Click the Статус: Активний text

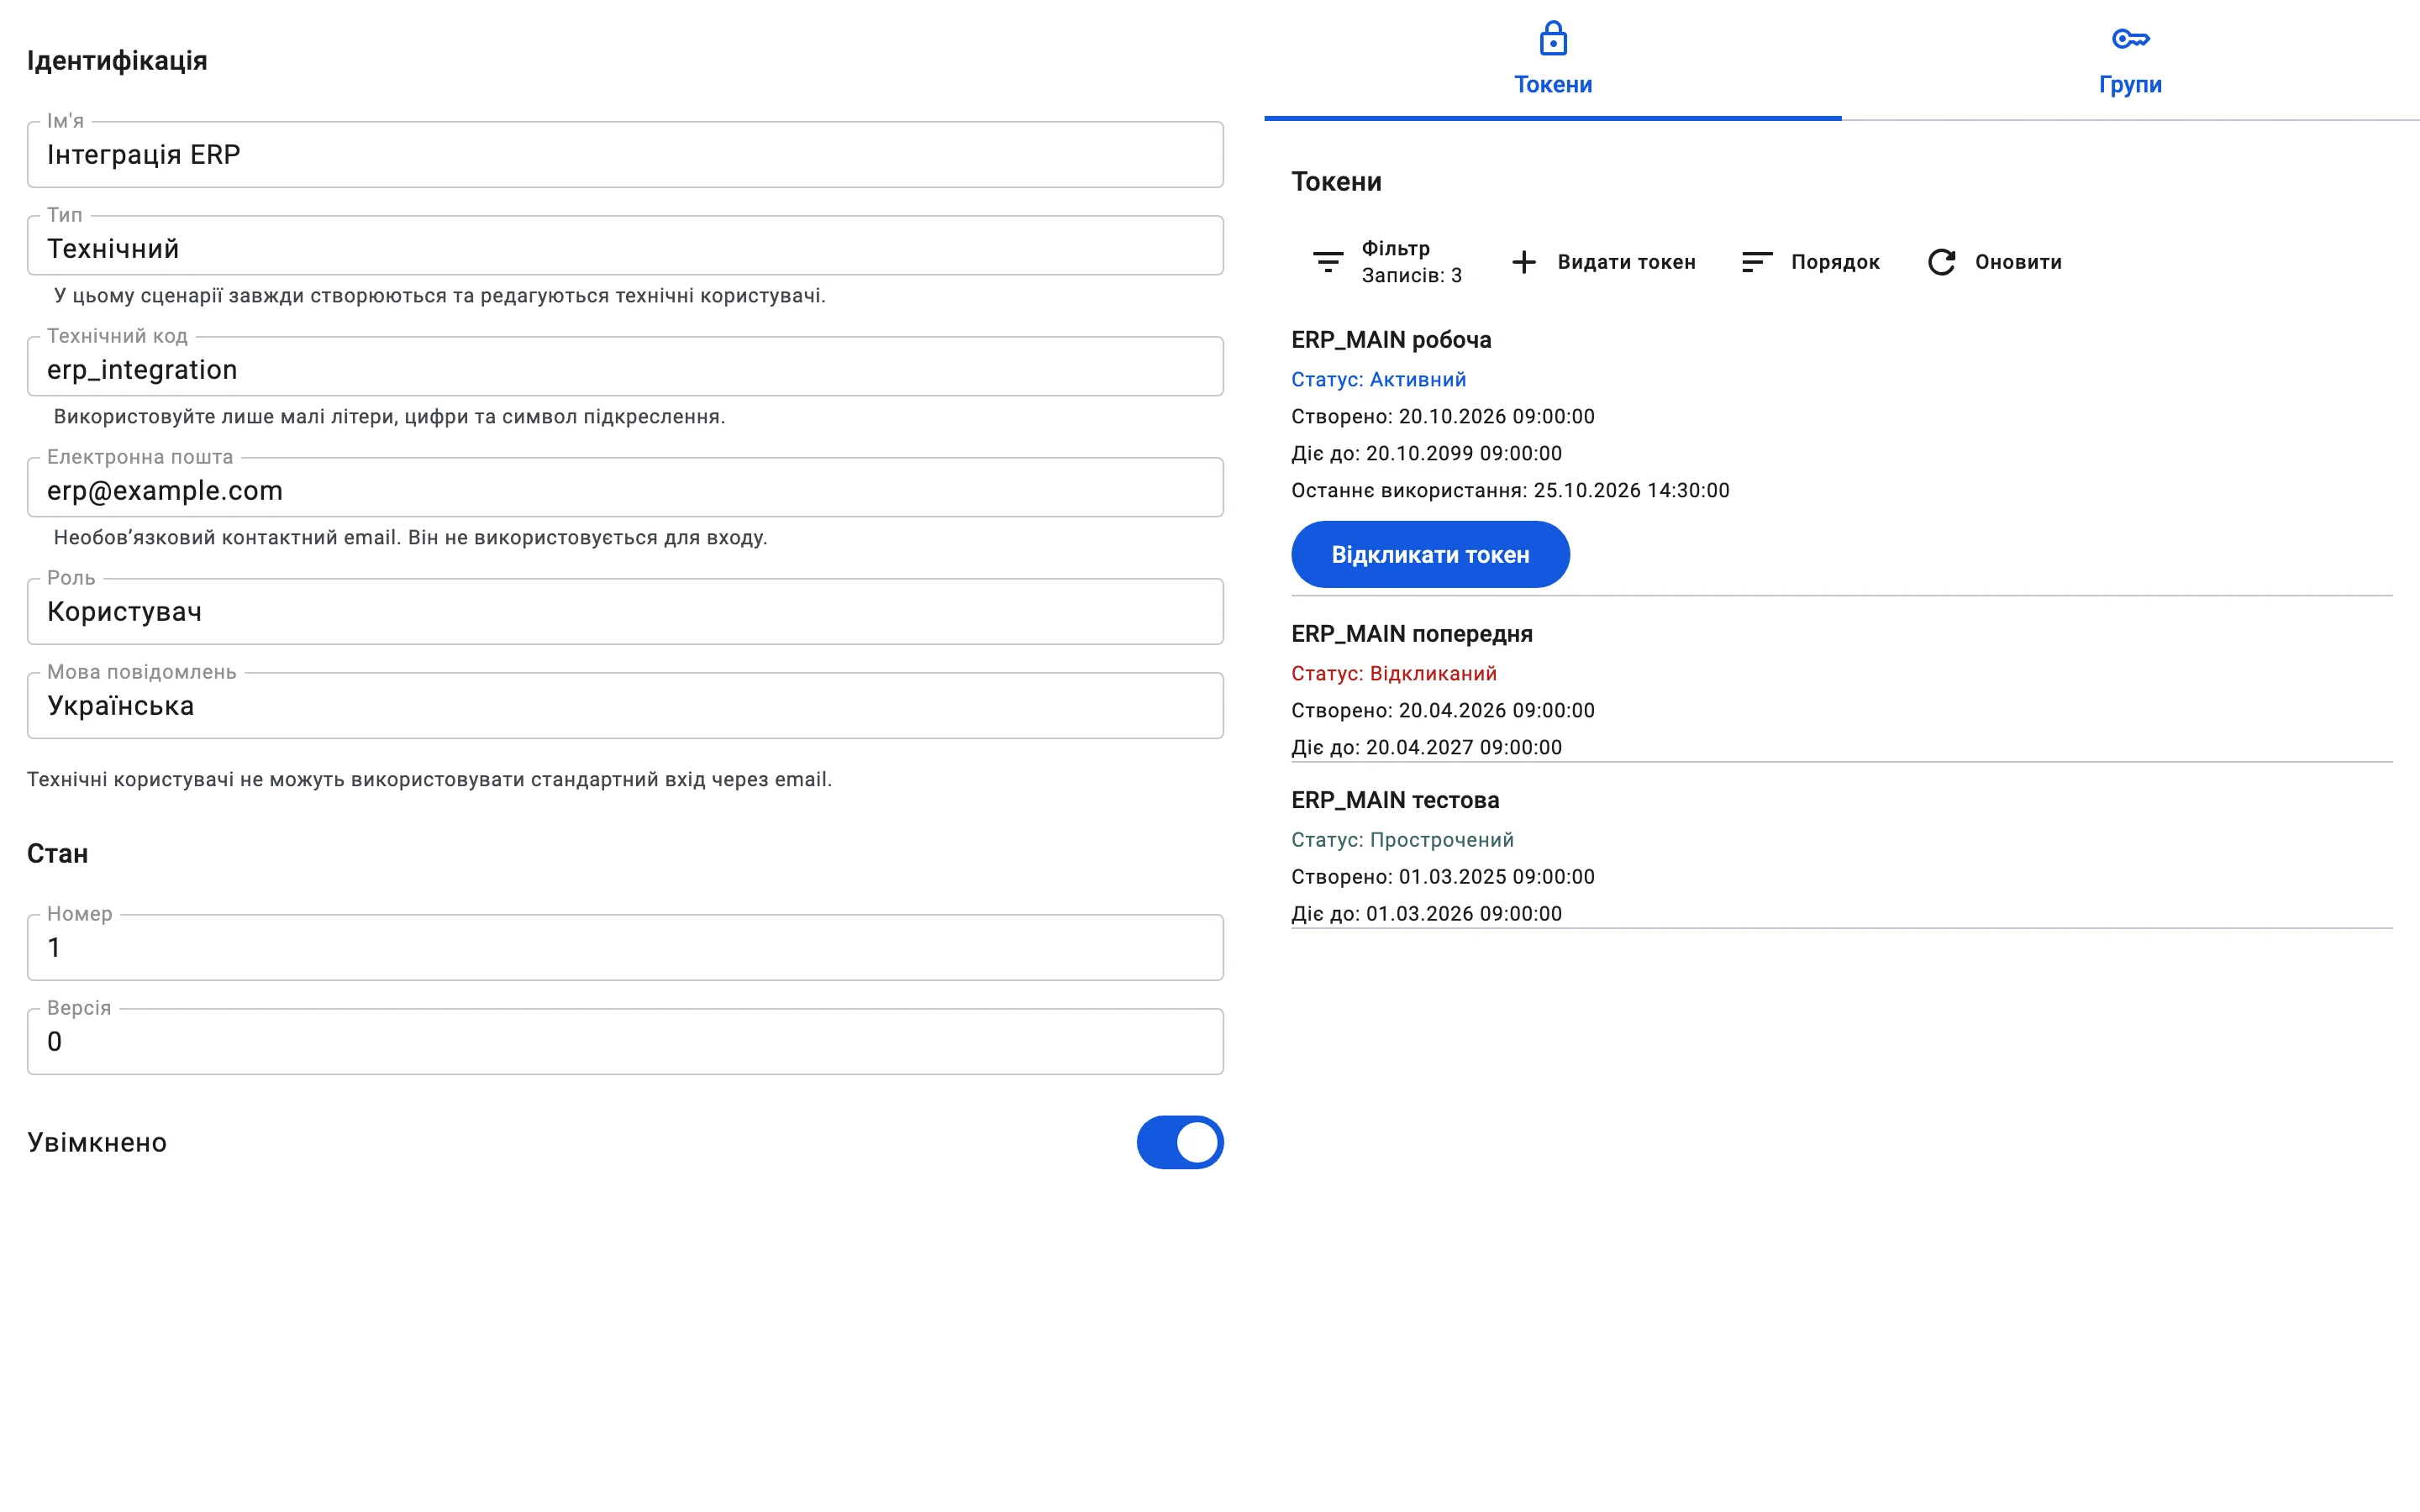click(x=1378, y=380)
